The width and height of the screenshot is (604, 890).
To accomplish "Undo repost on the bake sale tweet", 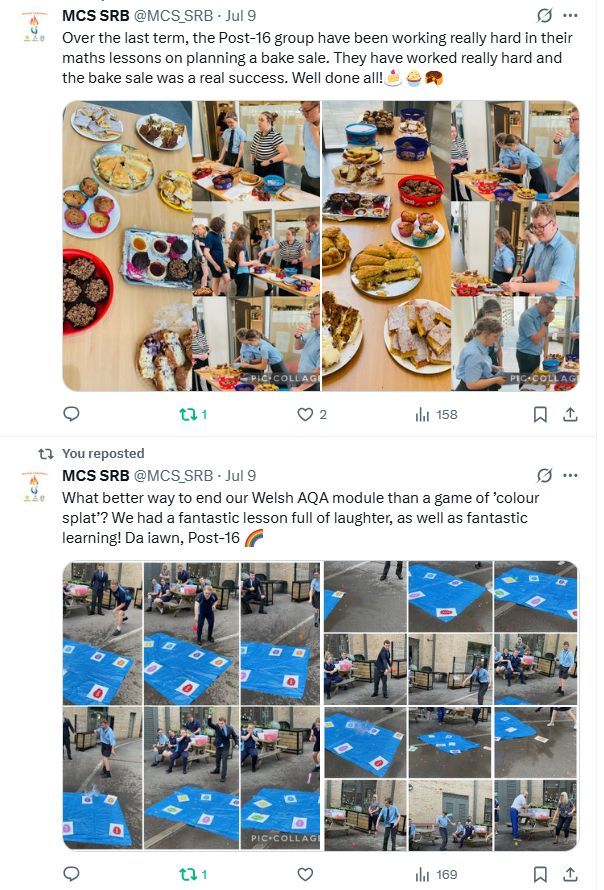I will pos(193,414).
